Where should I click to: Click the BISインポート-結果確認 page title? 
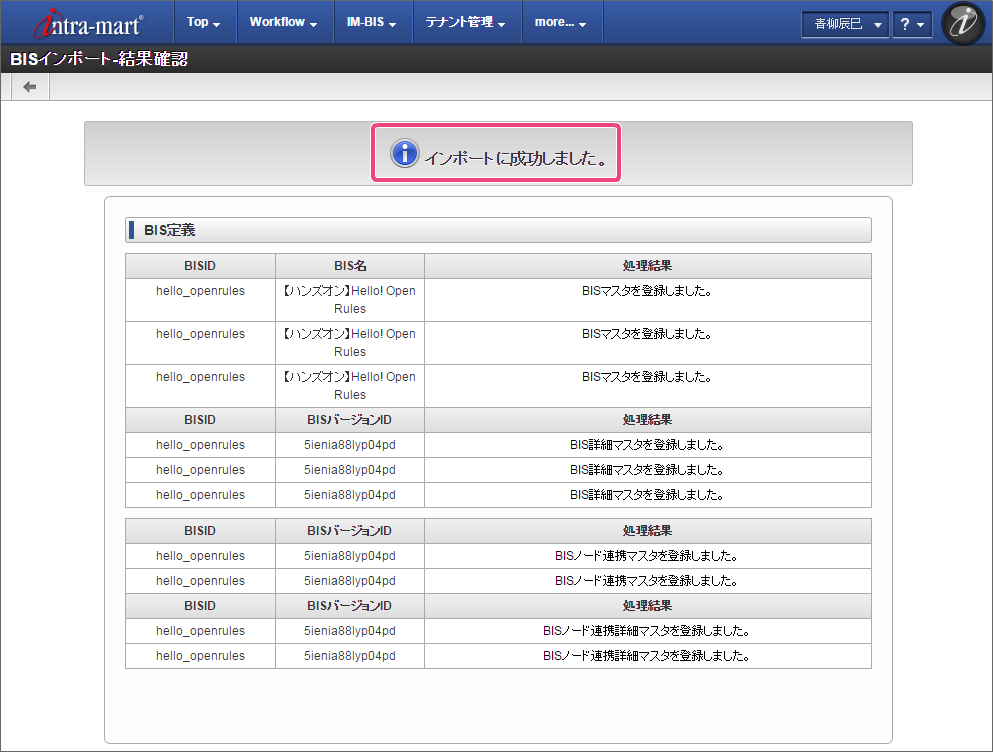(x=99, y=59)
